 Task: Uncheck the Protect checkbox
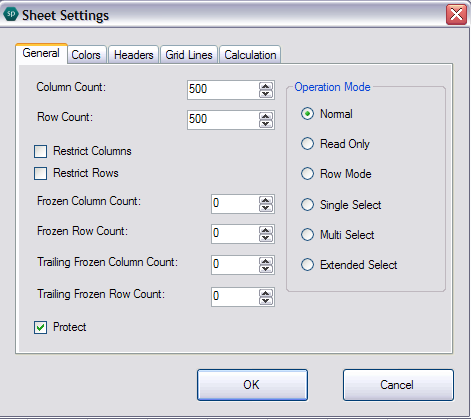pyautogui.click(x=40, y=327)
